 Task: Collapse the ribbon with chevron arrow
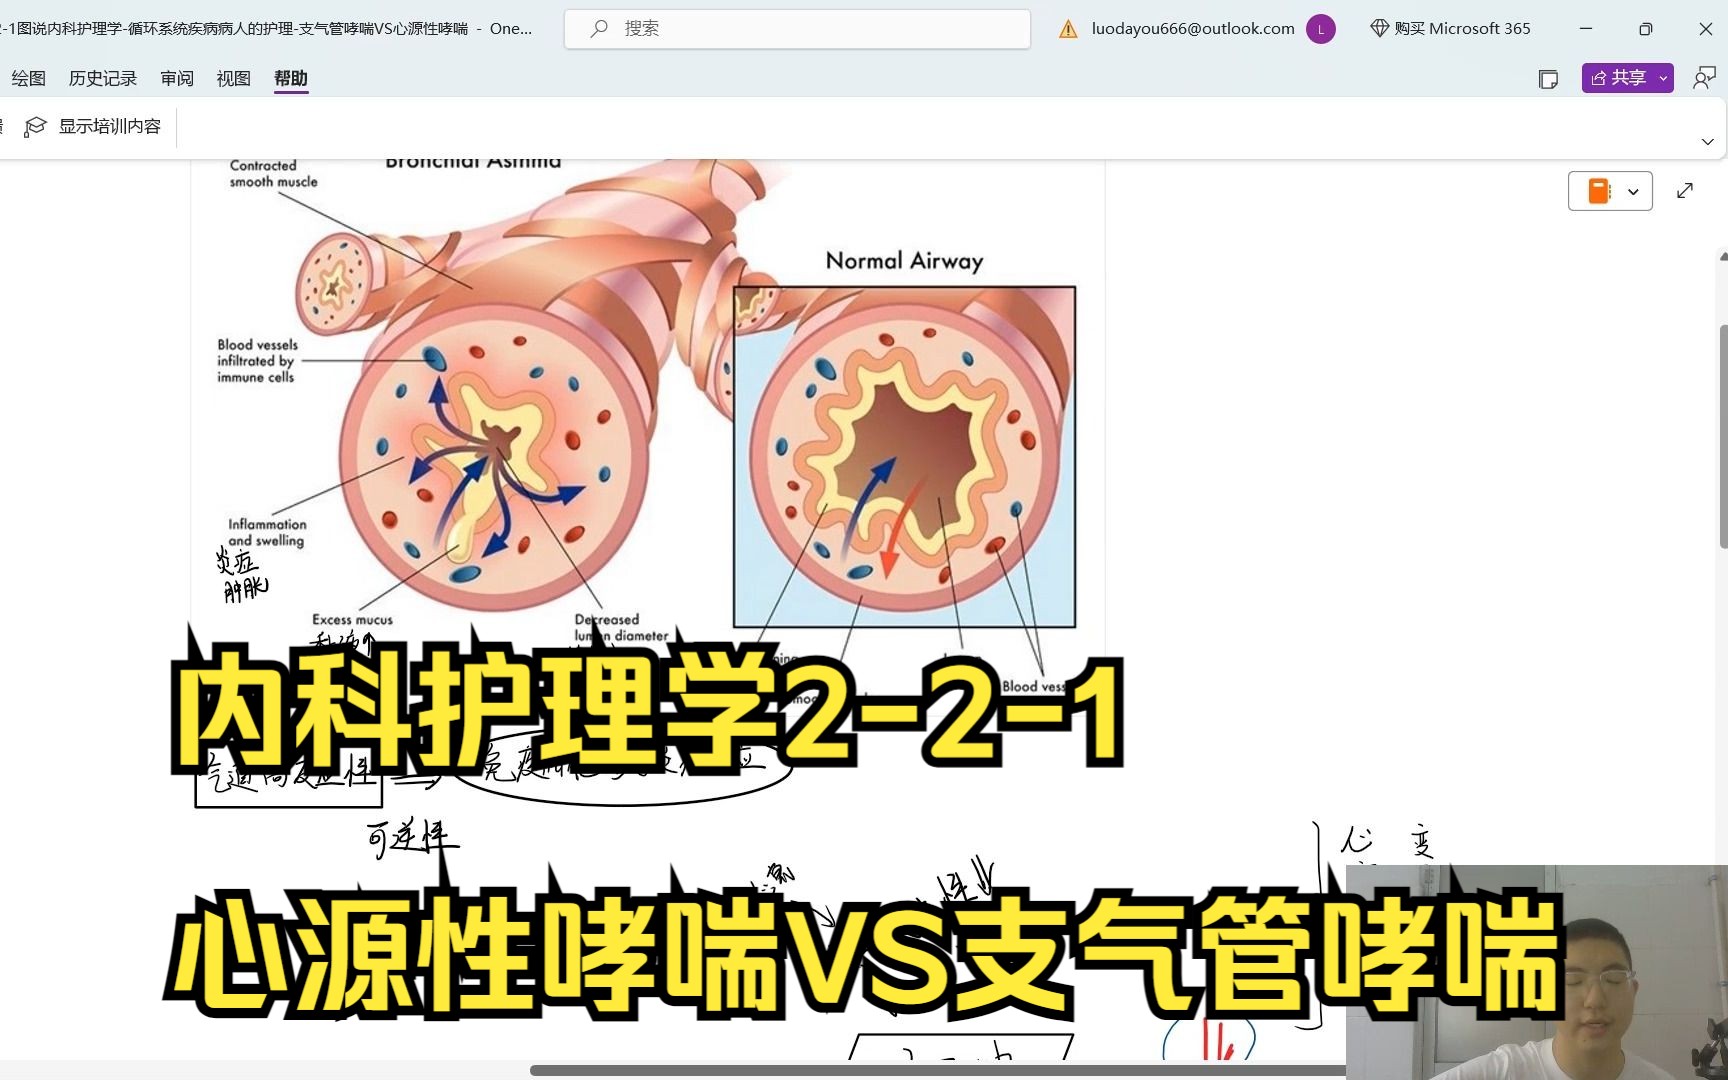pyautogui.click(x=1708, y=142)
